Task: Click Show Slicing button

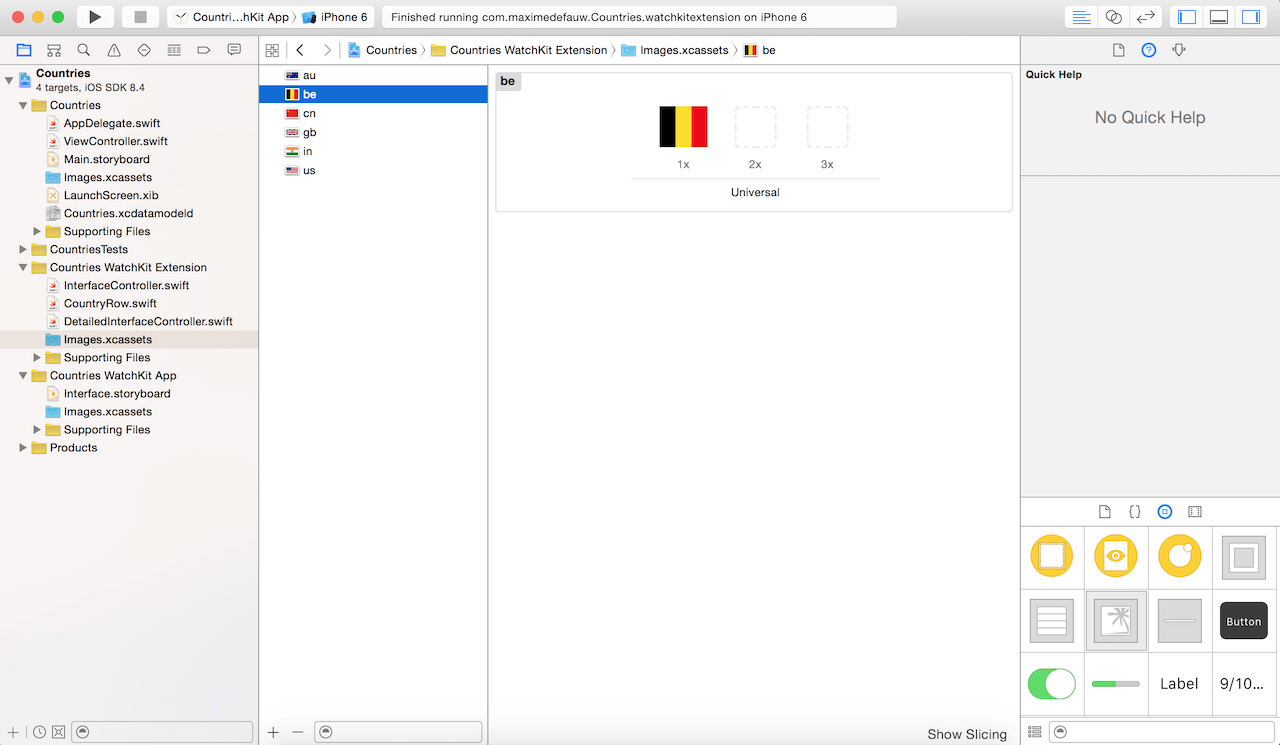Action: pyautogui.click(x=966, y=734)
